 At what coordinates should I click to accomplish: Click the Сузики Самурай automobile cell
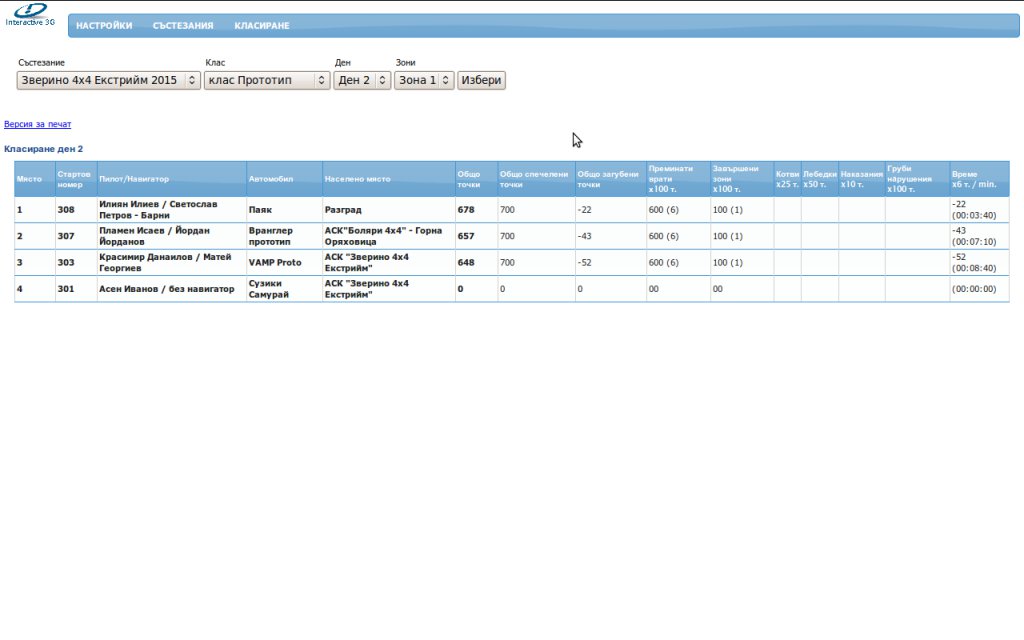(274, 289)
